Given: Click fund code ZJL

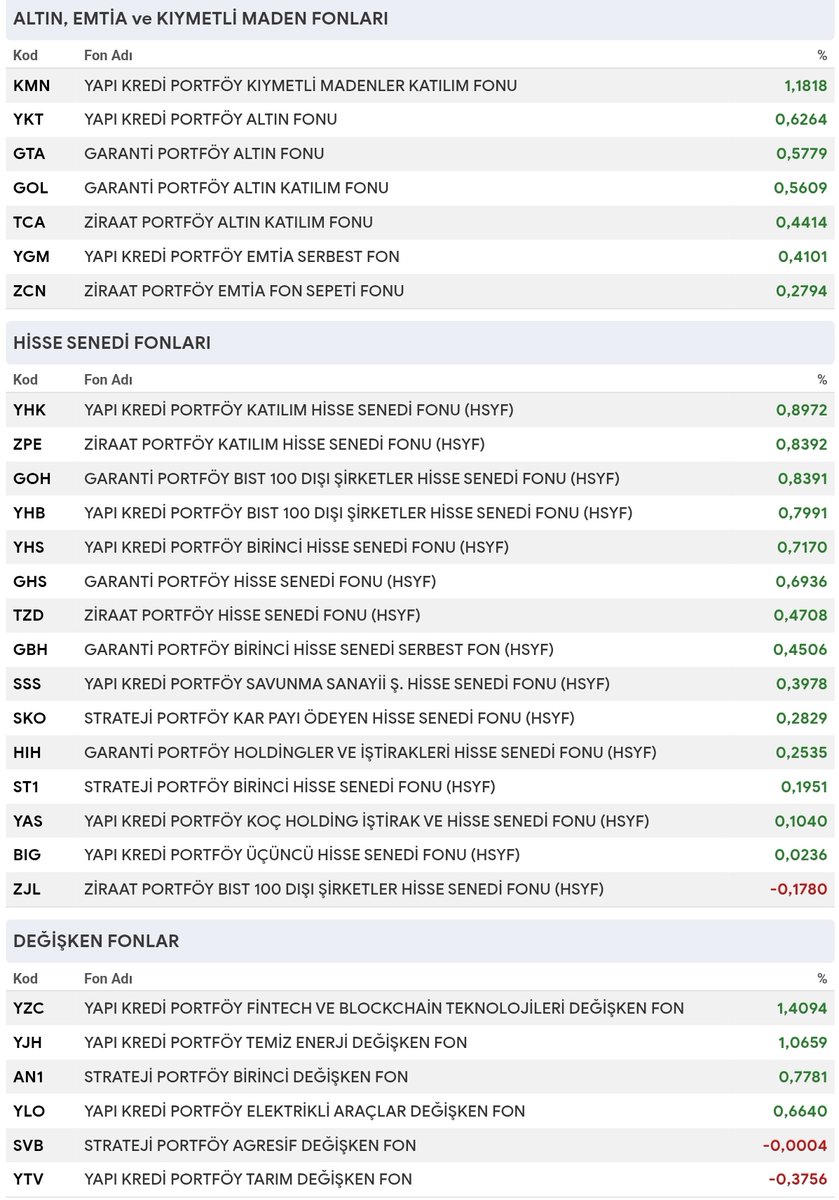Looking at the screenshot, I should tap(28, 889).
